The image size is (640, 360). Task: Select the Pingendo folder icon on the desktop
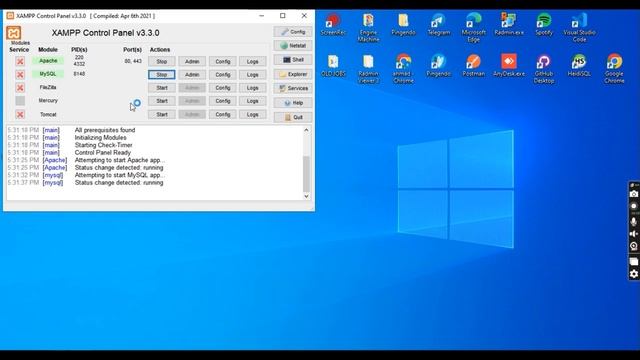[403, 24]
